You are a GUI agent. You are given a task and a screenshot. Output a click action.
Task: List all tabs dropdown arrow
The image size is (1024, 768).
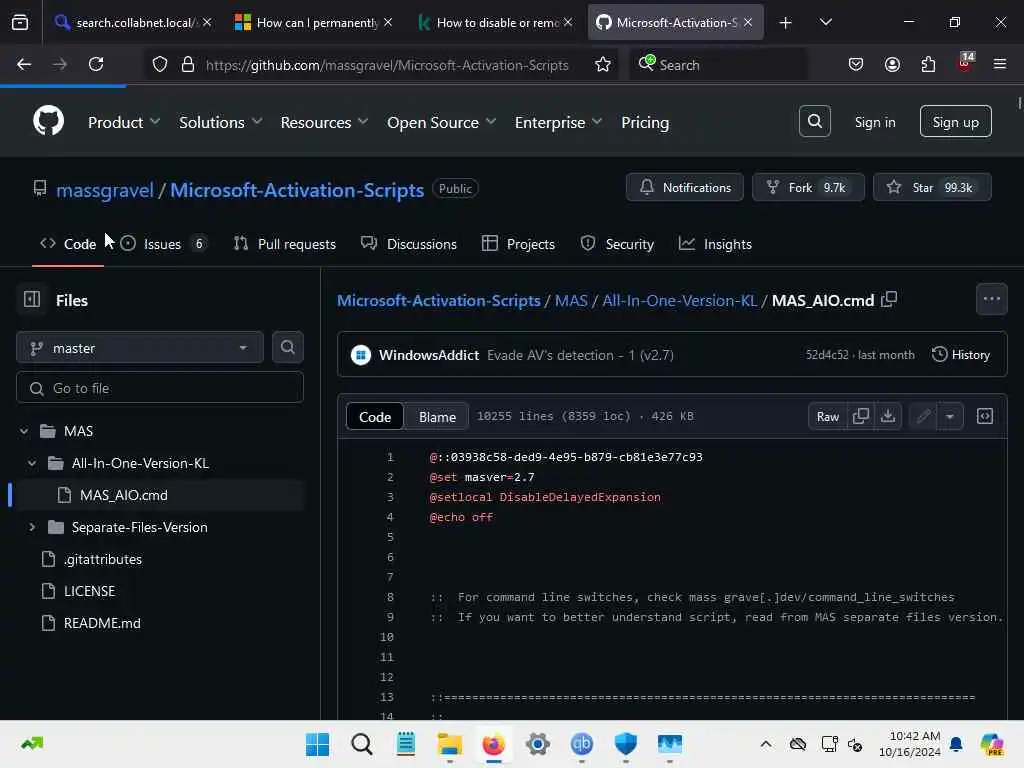[x=825, y=23]
